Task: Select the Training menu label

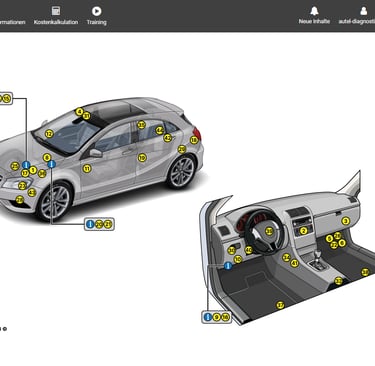Action: point(97,22)
